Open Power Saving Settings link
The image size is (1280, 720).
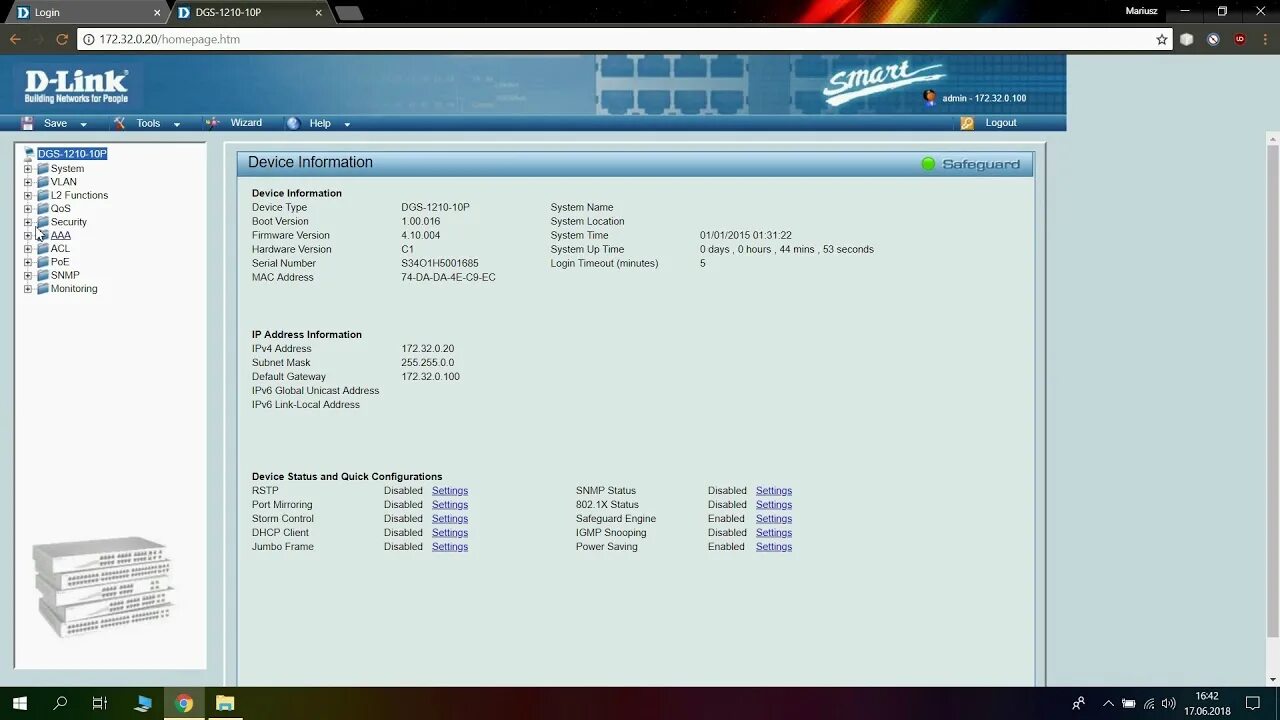[774, 547]
